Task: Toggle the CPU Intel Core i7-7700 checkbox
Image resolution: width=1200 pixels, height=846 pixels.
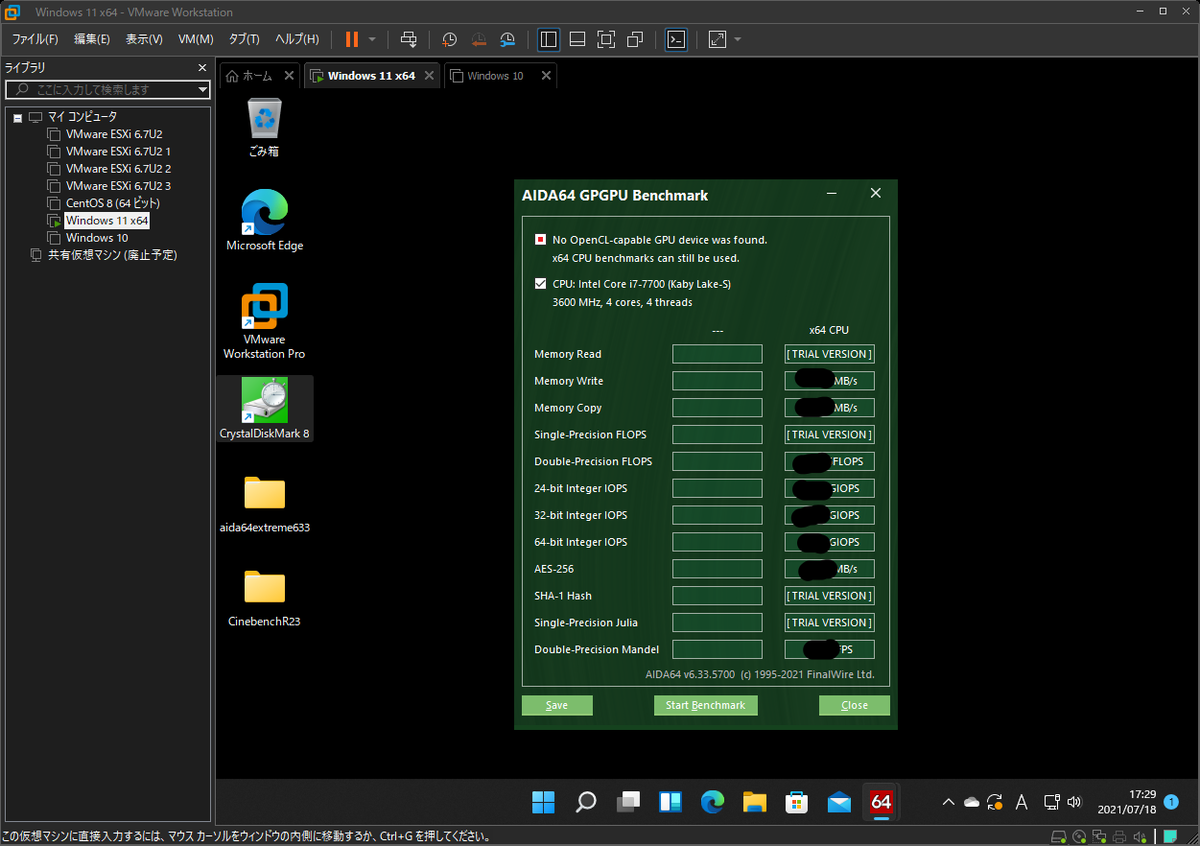Action: point(541,284)
